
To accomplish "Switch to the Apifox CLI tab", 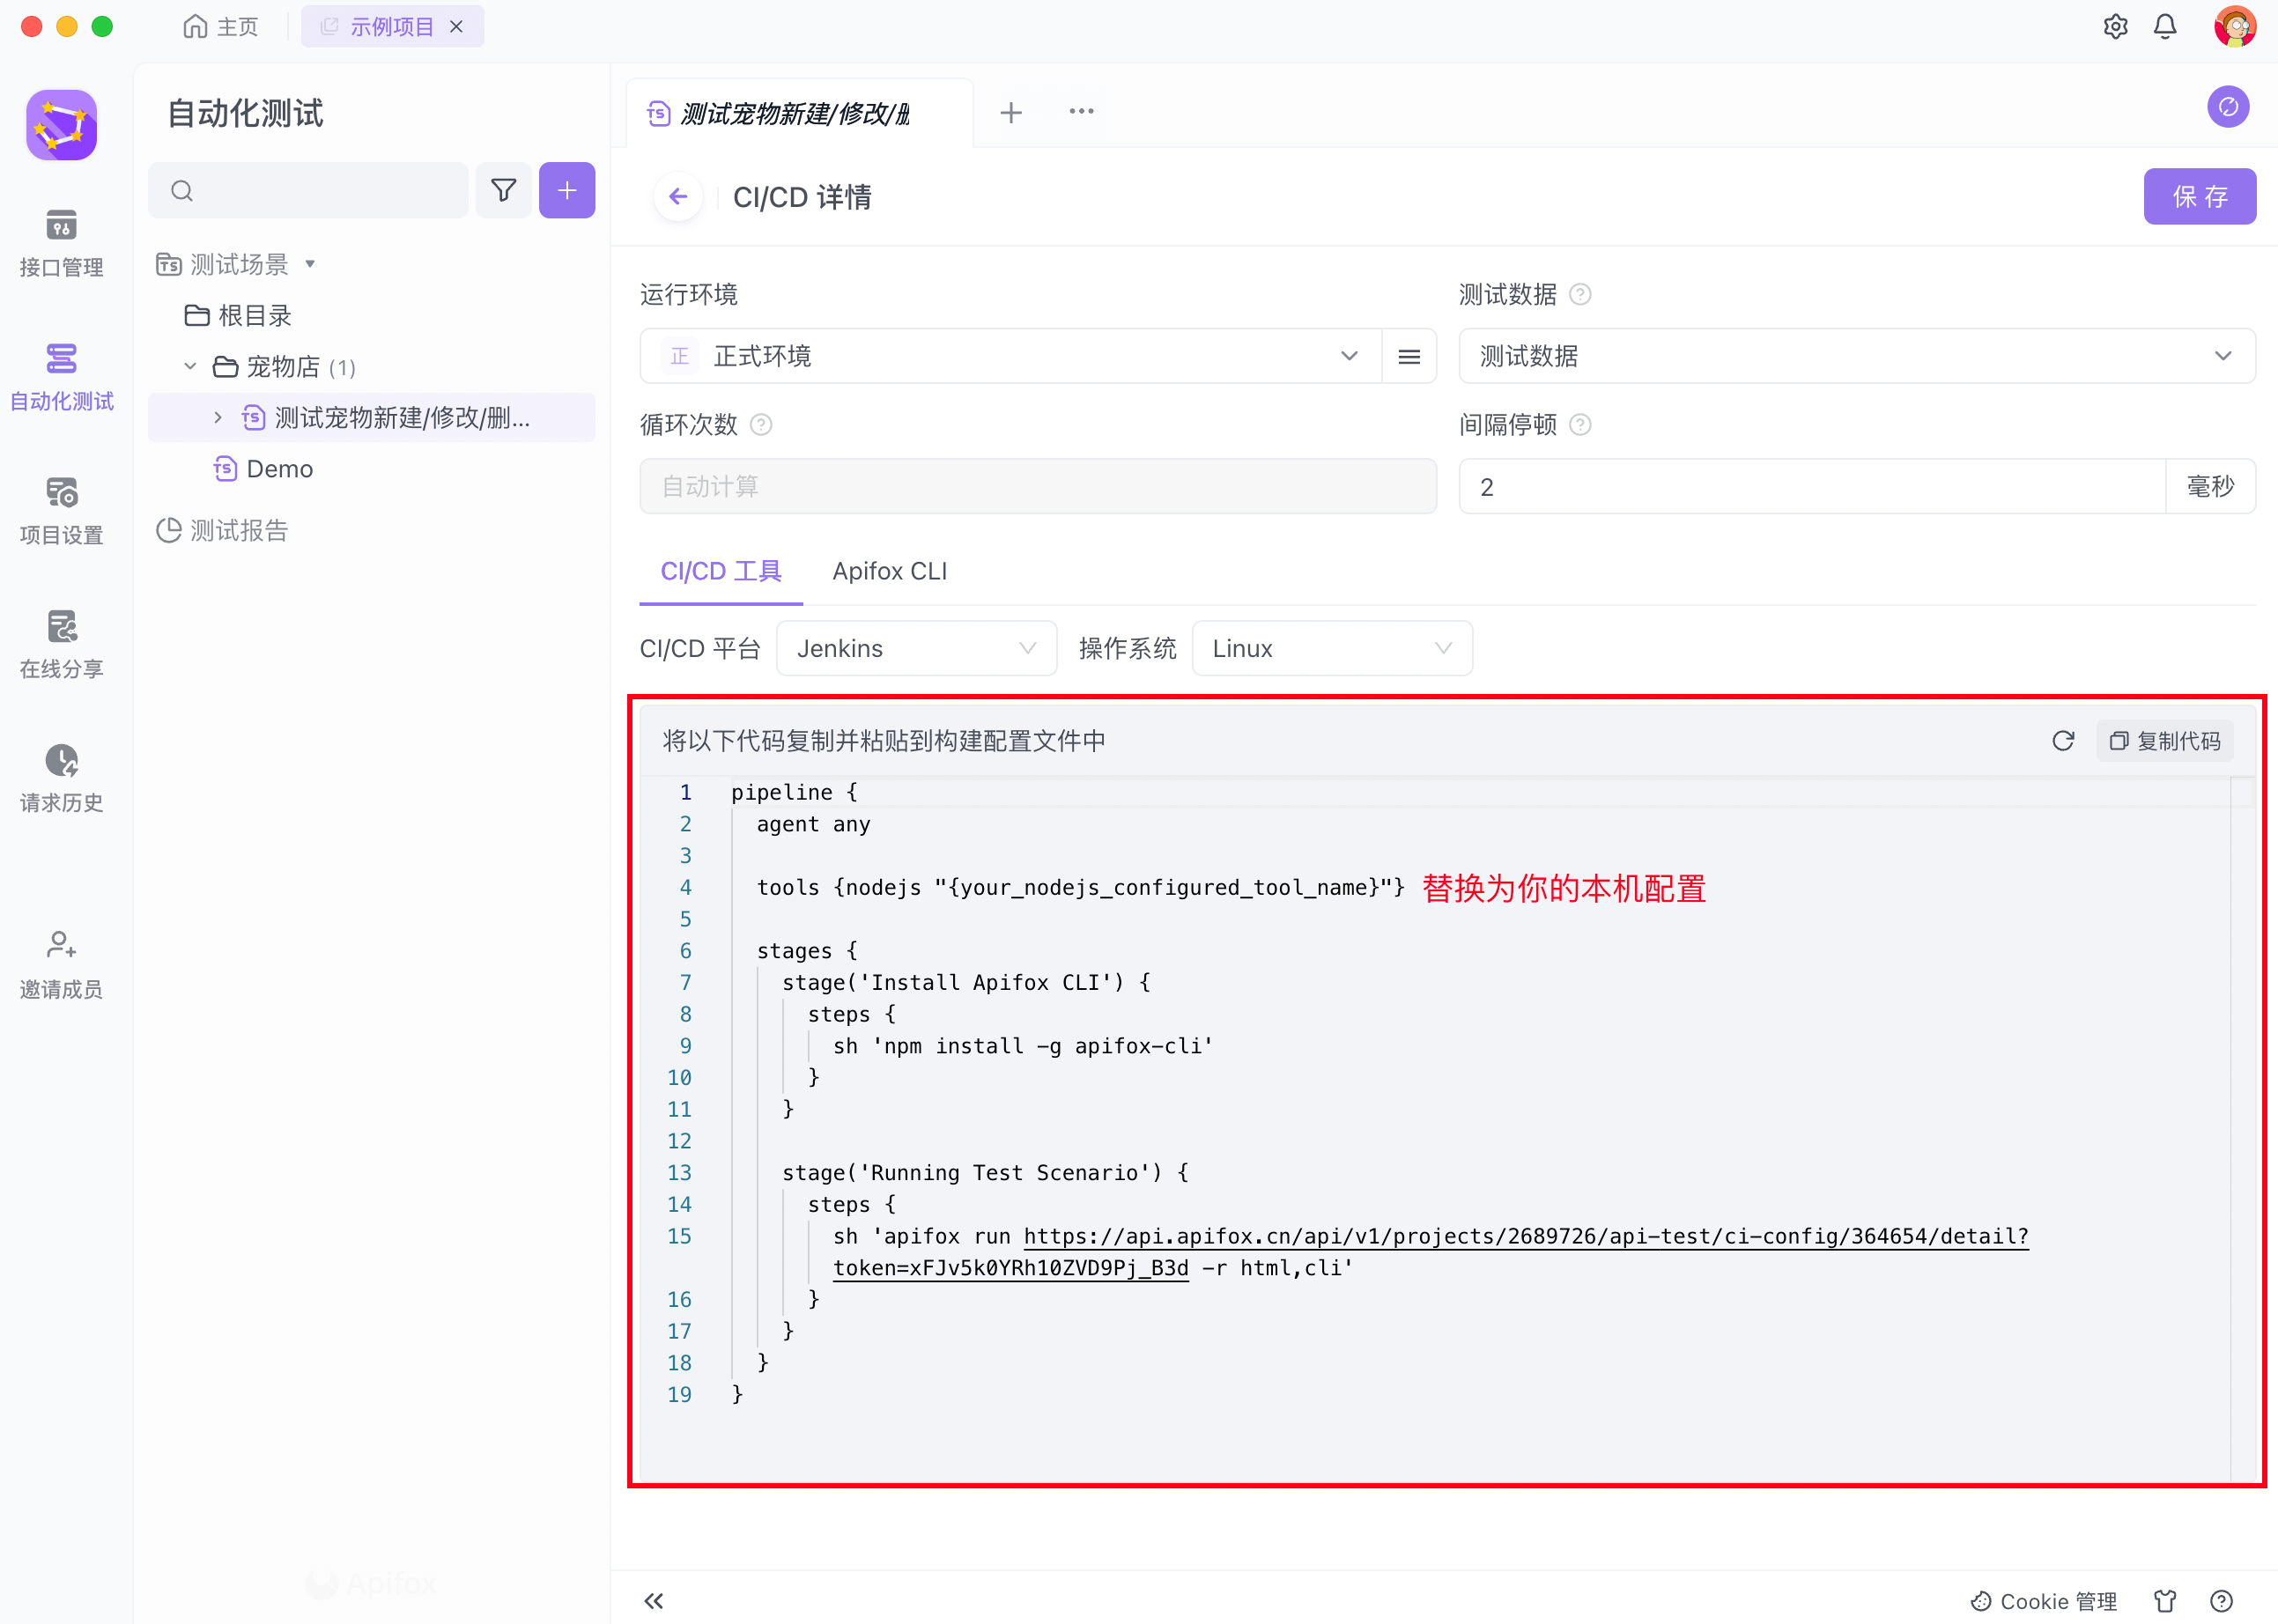I will point(889,571).
